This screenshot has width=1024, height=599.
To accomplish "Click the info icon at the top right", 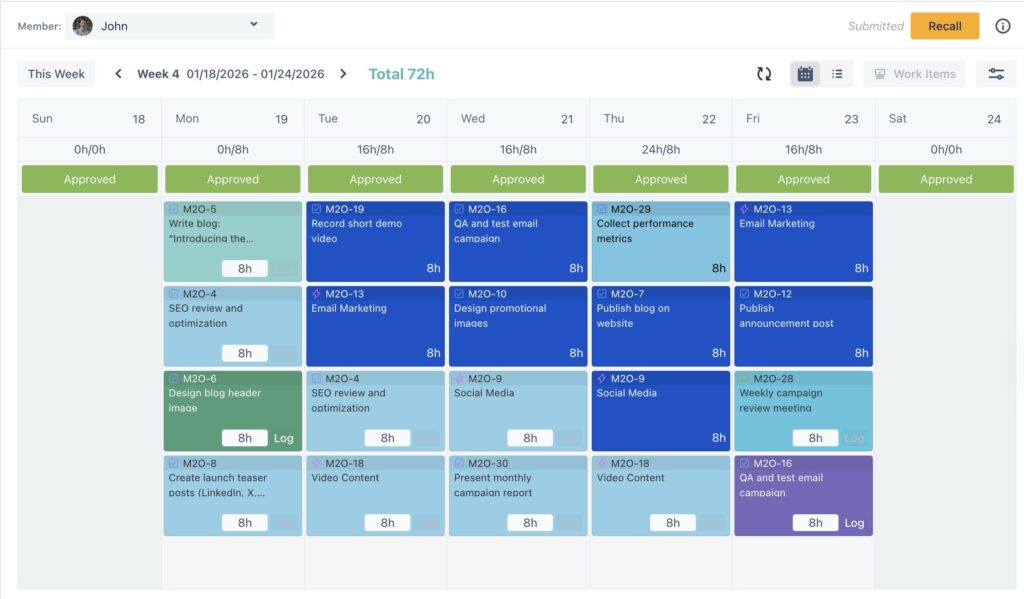I will click(x=1003, y=26).
